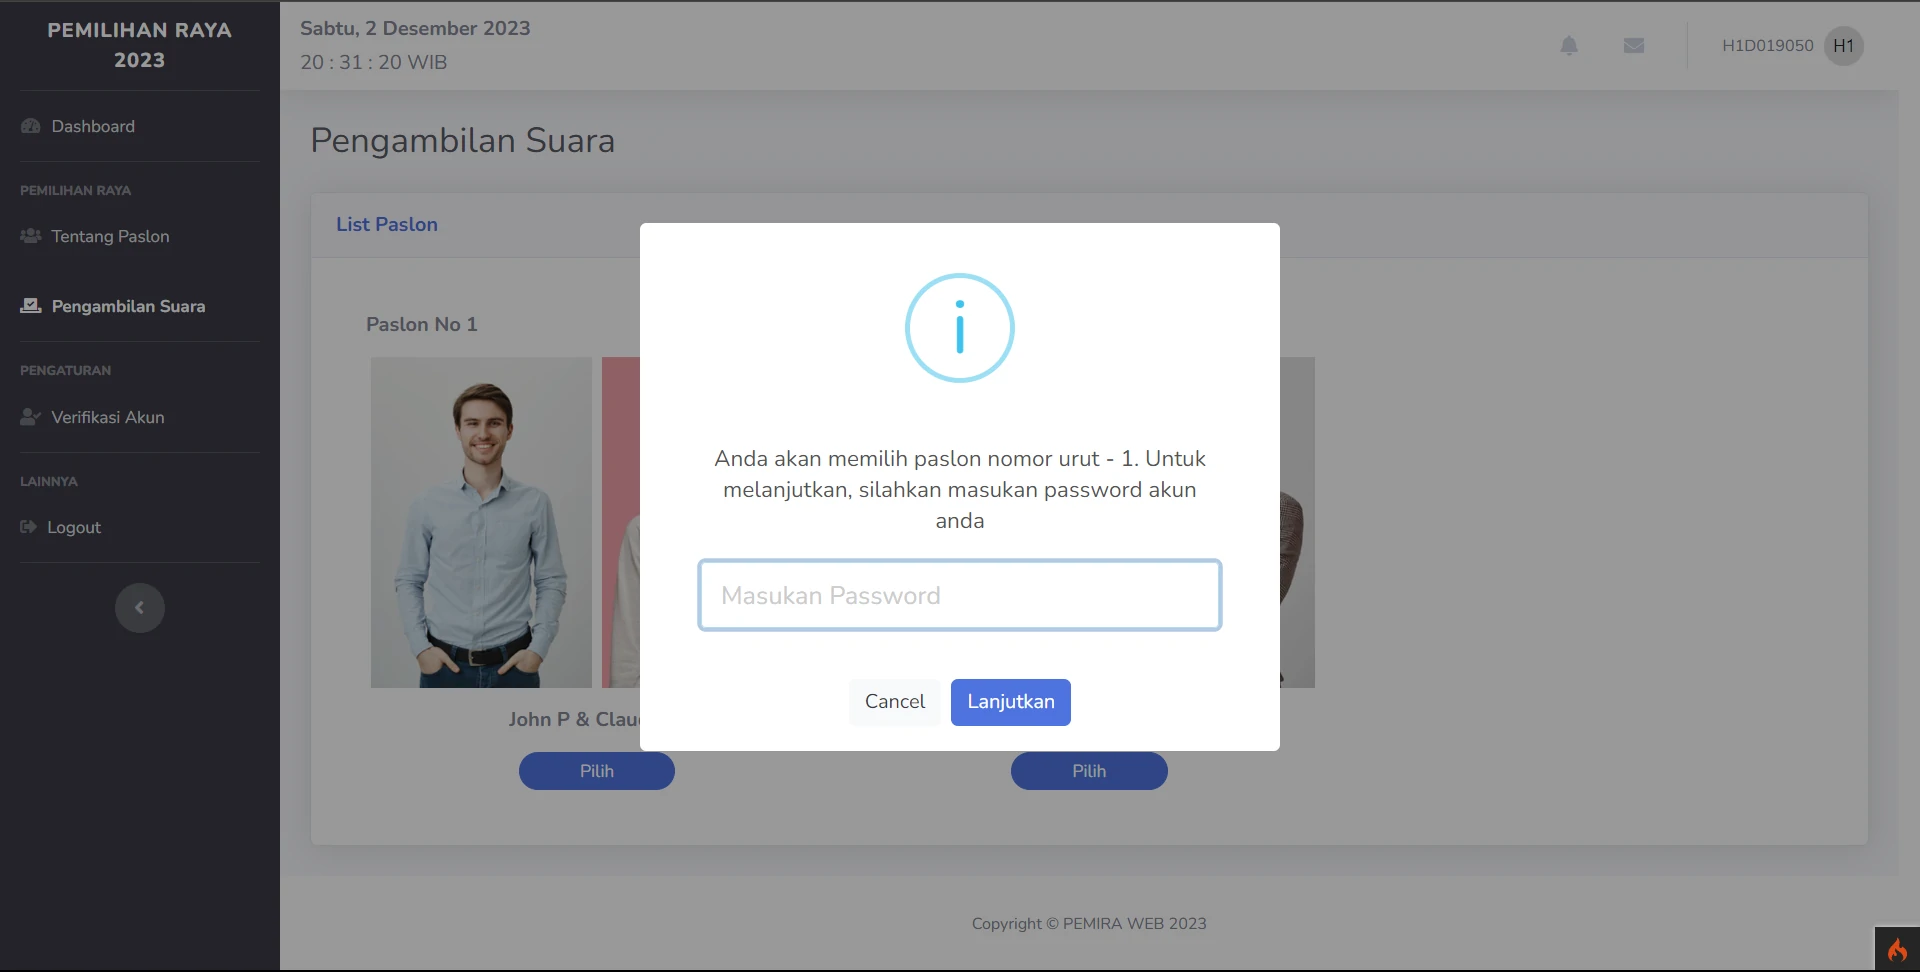Click the Logout exit icon
Screen dimensions: 1920x972
coord(29,527)
